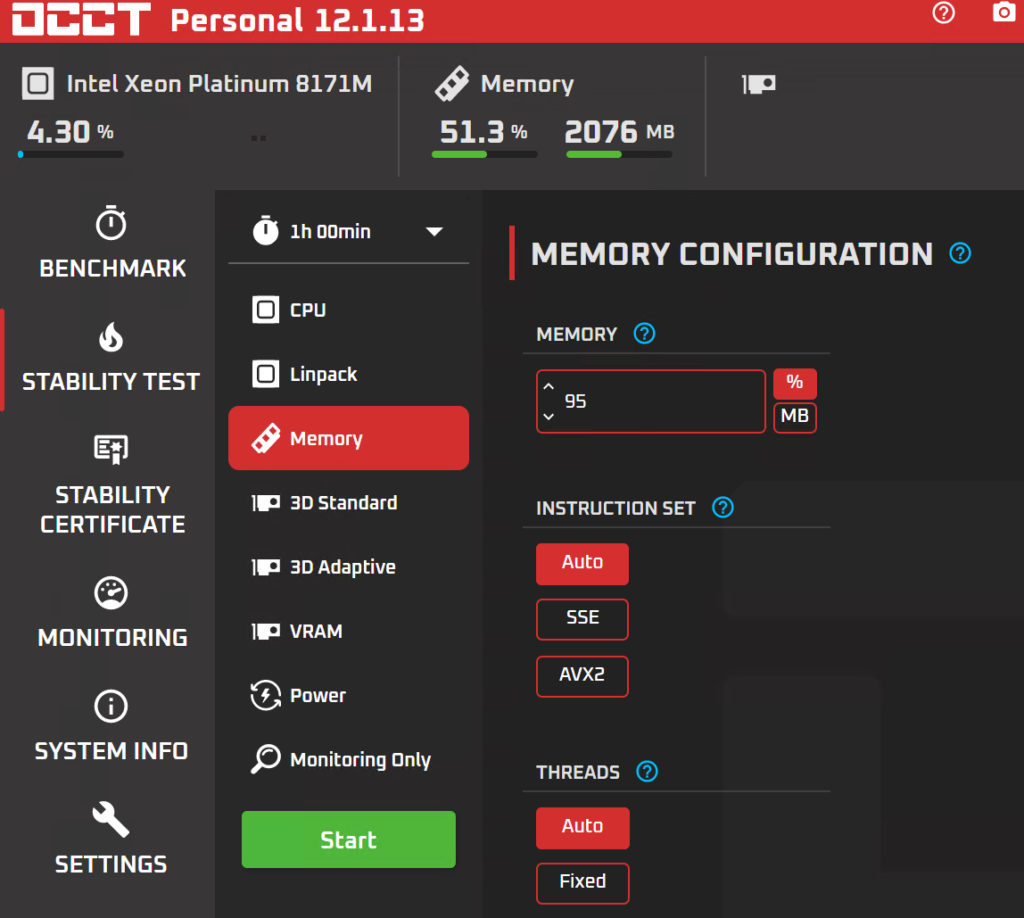Image resolution: width=1024 pixels, height=918 pixels.
Task: Set threads to Fixed
Action: 583,883
